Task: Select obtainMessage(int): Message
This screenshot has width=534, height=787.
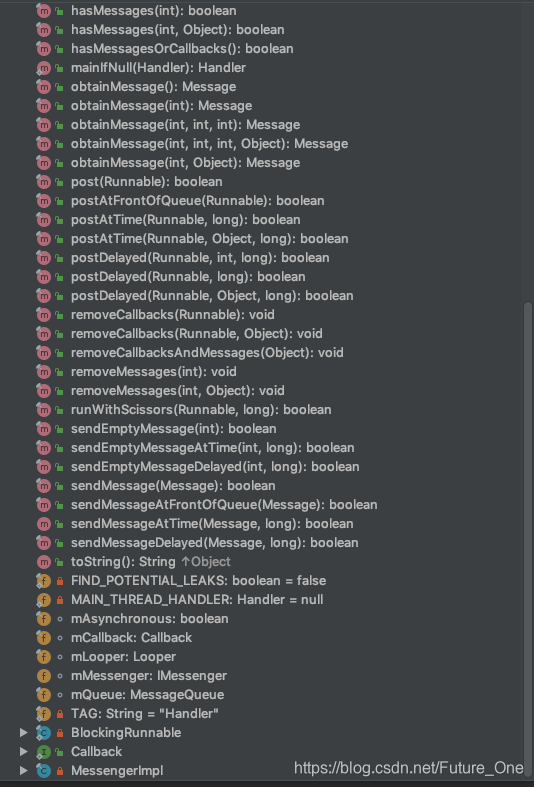Action: click(161, 106)
